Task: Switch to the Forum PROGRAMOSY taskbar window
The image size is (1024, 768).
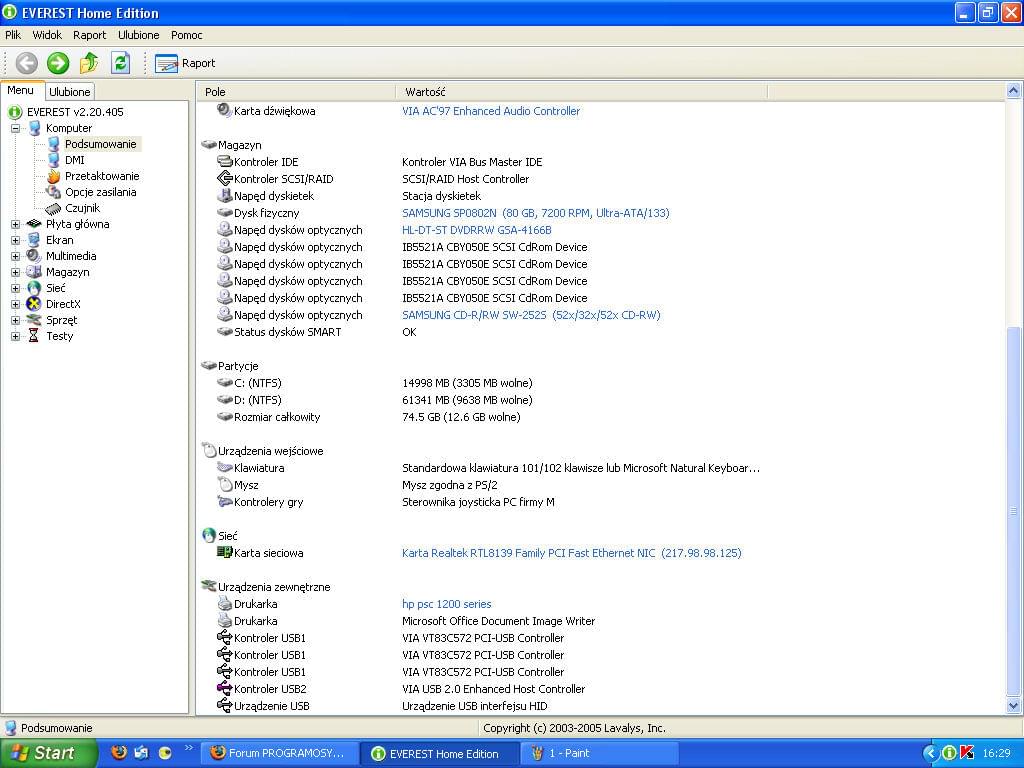Action: (x=279, y=753)
